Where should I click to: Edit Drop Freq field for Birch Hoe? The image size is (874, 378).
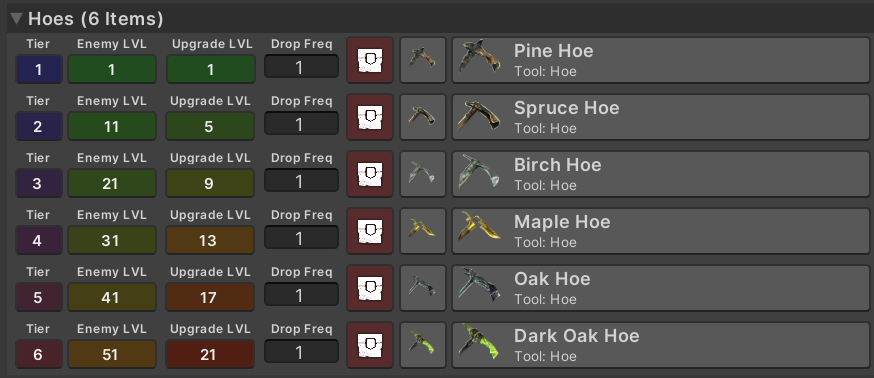coord(301,181)
